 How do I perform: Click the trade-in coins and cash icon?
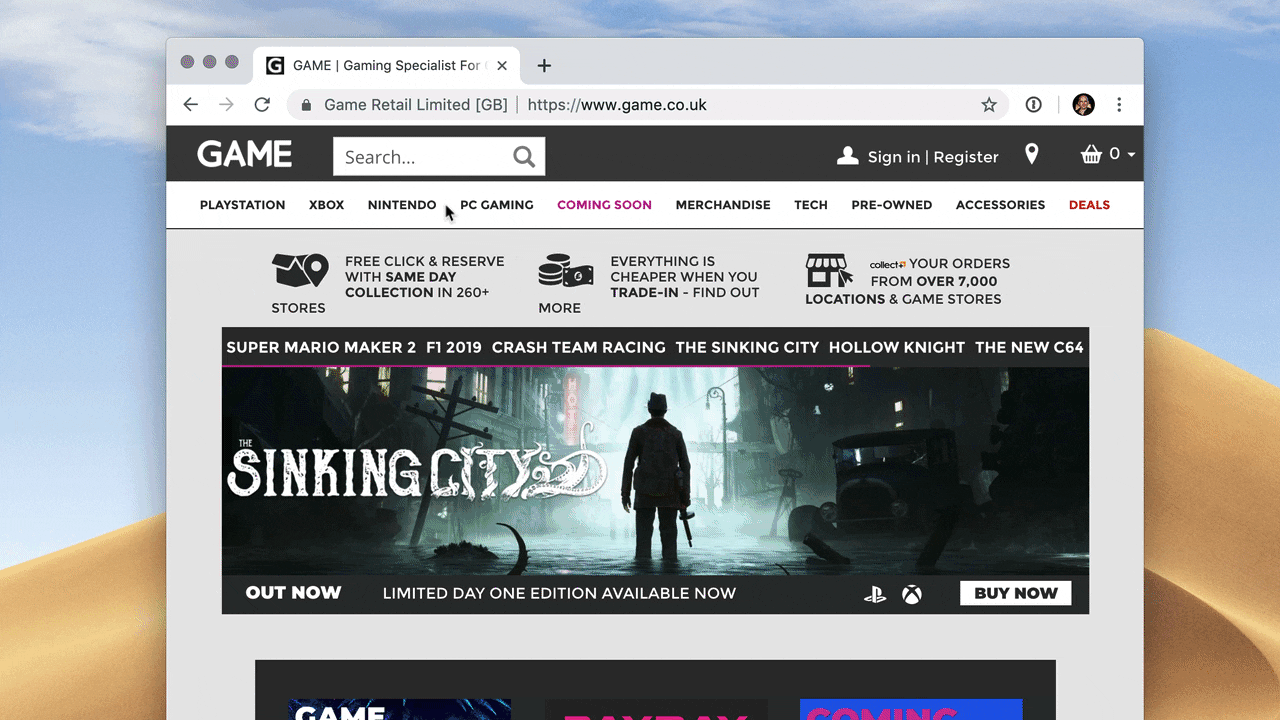pyautogui.click(x=565, y=271)
